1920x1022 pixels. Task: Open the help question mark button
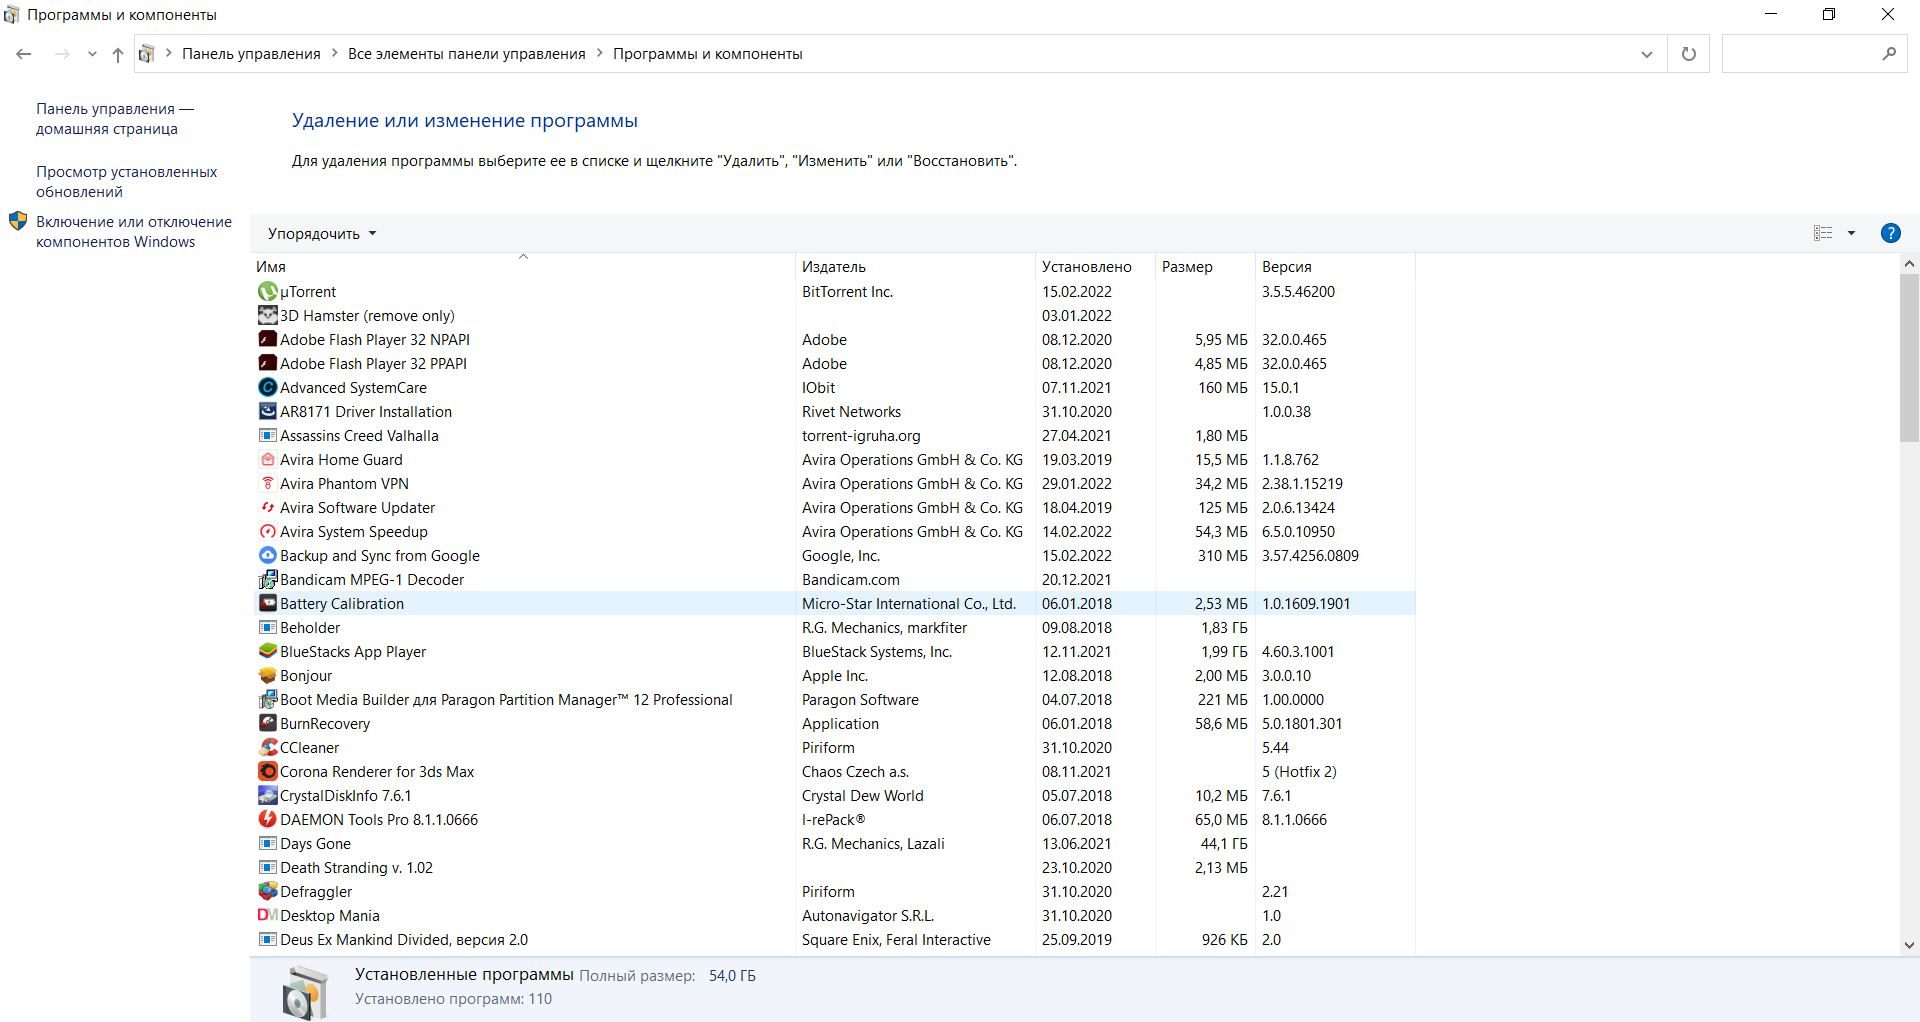coord(1890,233)
